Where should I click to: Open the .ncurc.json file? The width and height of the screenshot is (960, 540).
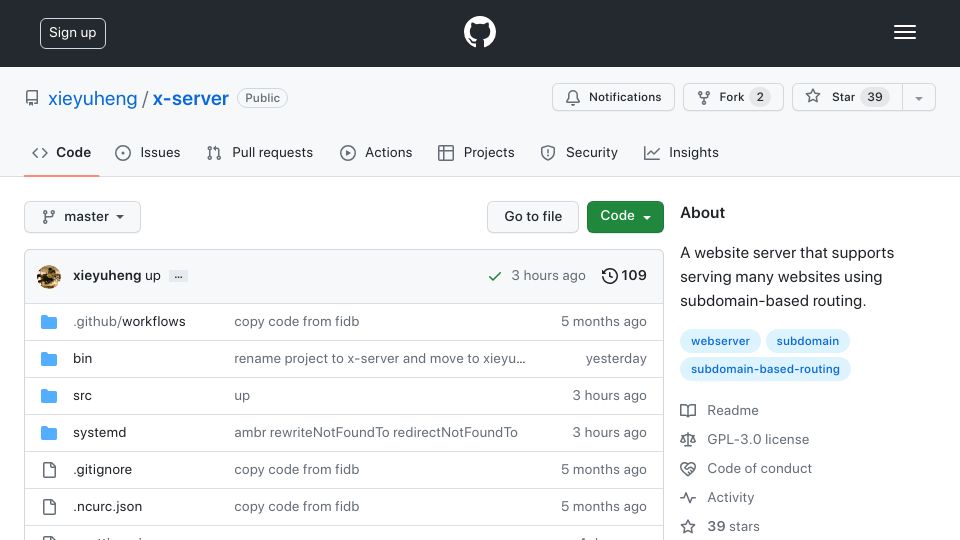click(107, 507)
